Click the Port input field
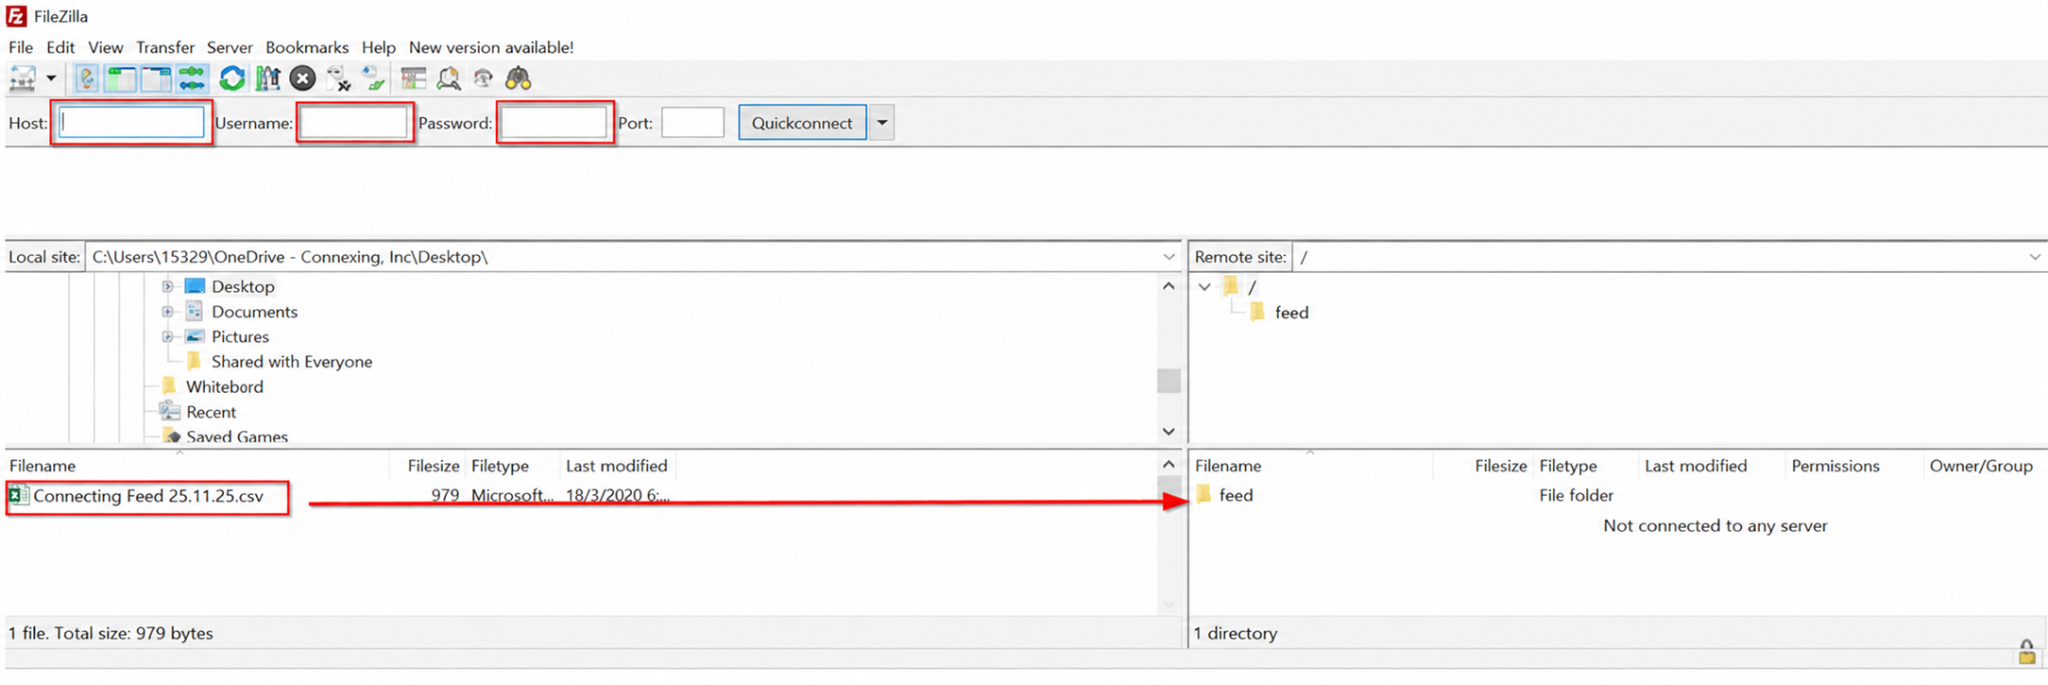Screen dimensions: 2048x685 click(692, 123)
